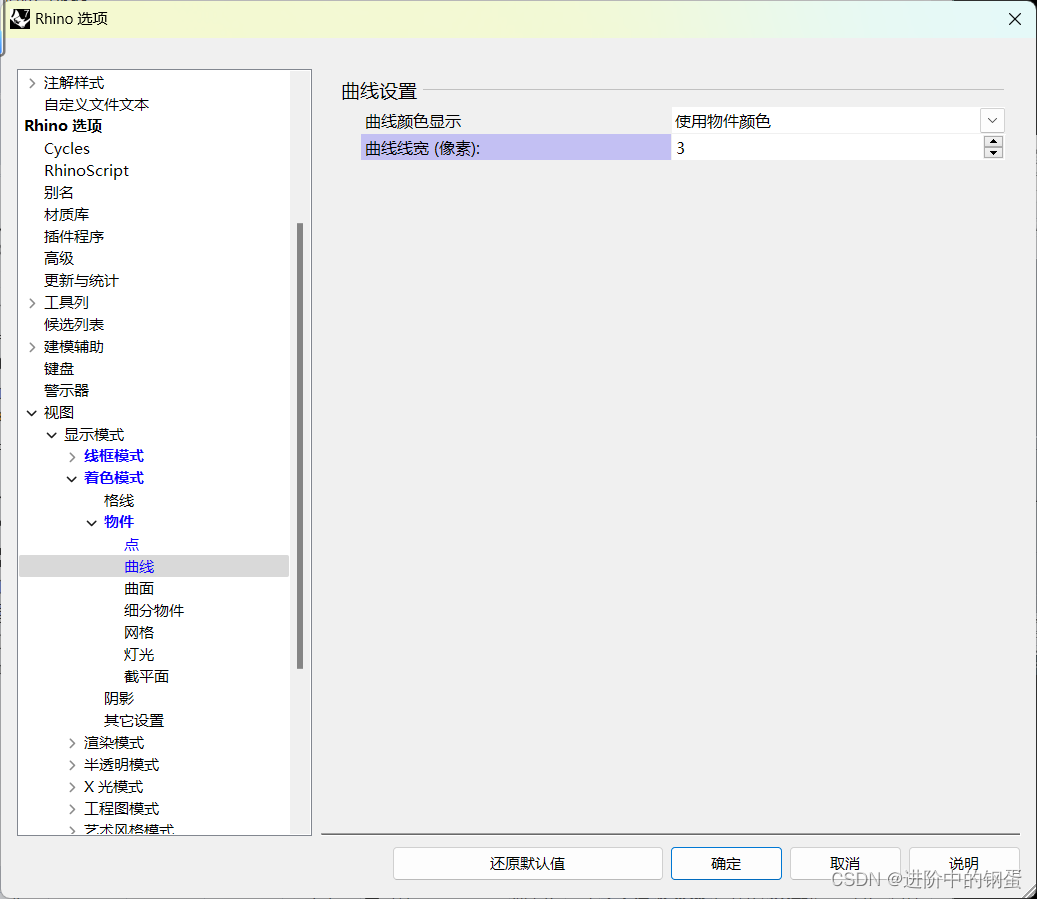Click the 曲线线宽 (像素) label row

tap(516, 148)
